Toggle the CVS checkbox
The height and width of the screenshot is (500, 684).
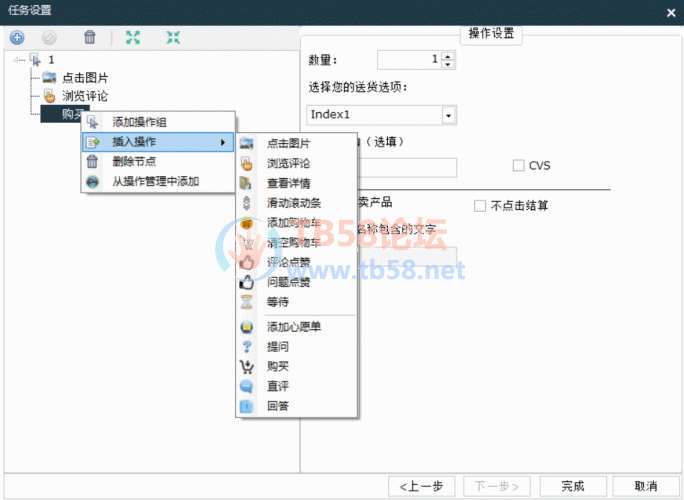518,165
